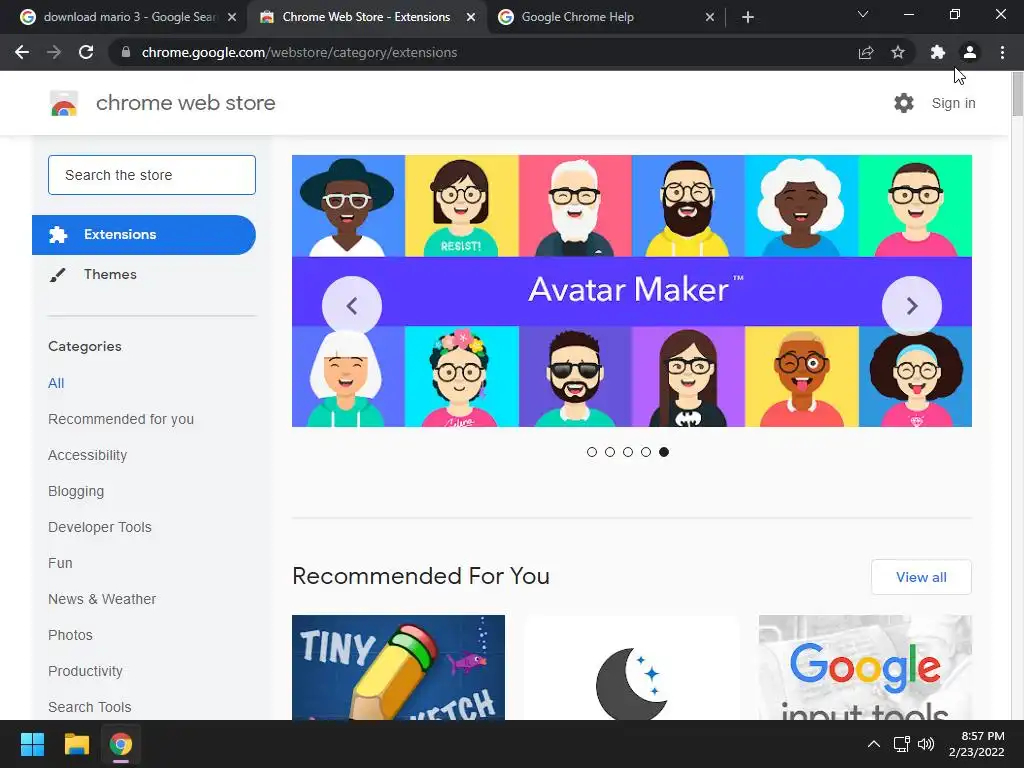Open the Extensions puzzle menu in toolbar

click(x=938, y=52)
